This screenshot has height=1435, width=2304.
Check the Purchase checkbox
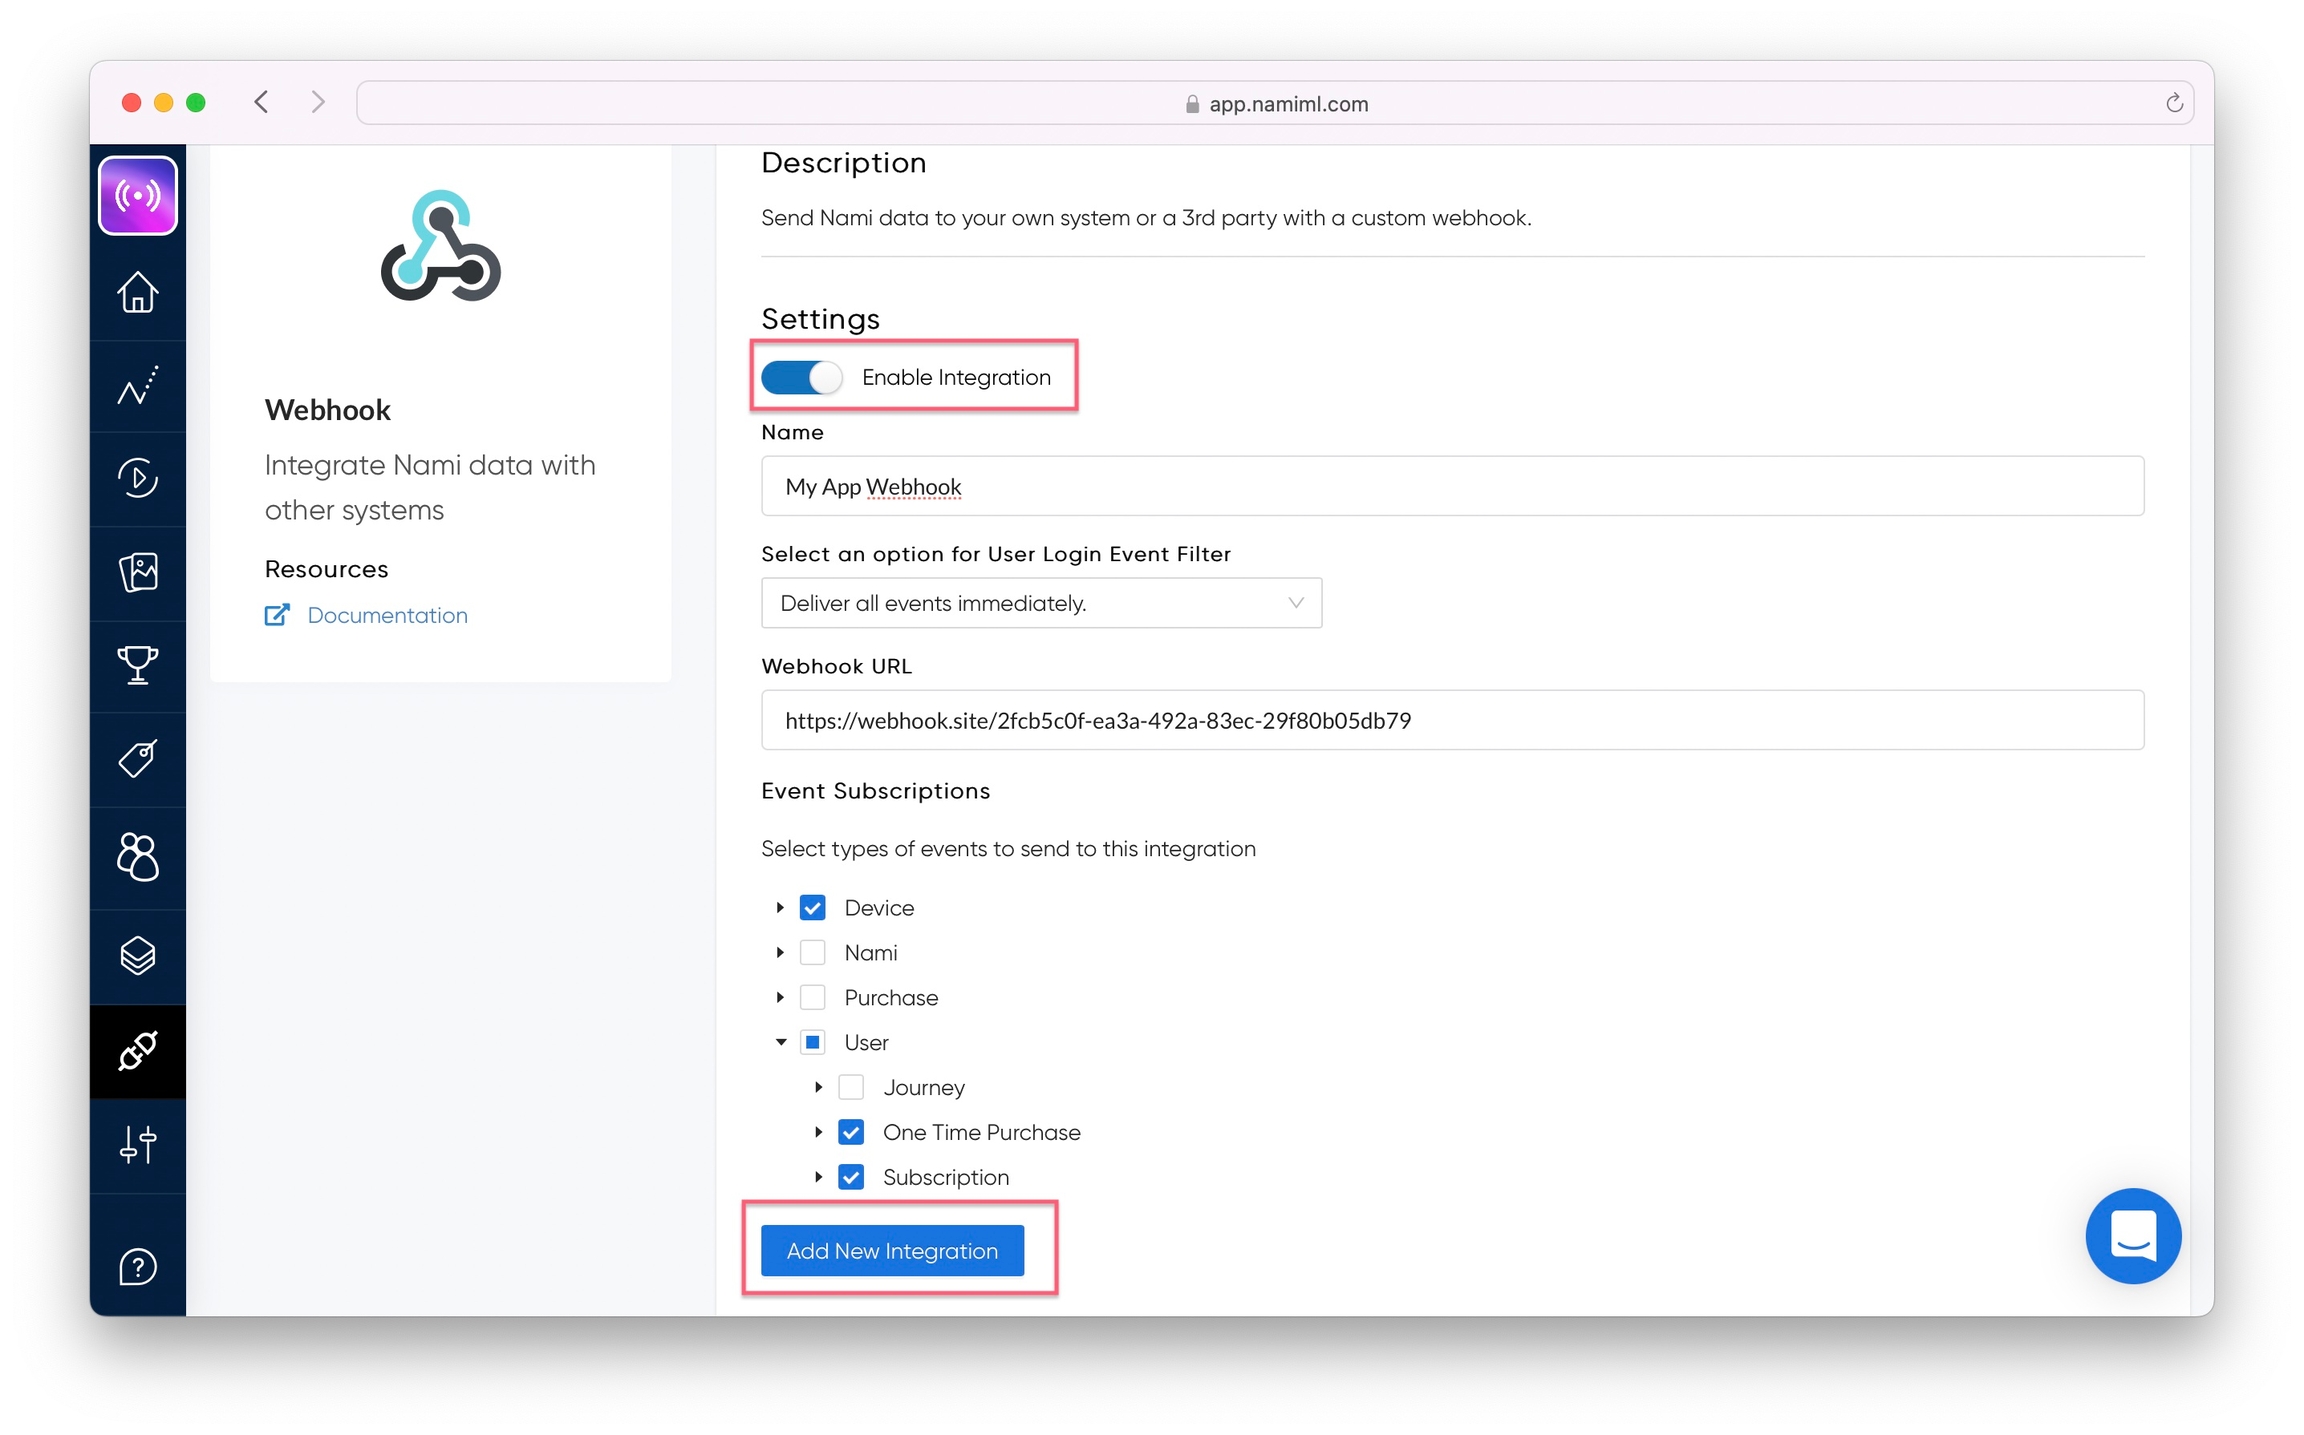(813, 998)
